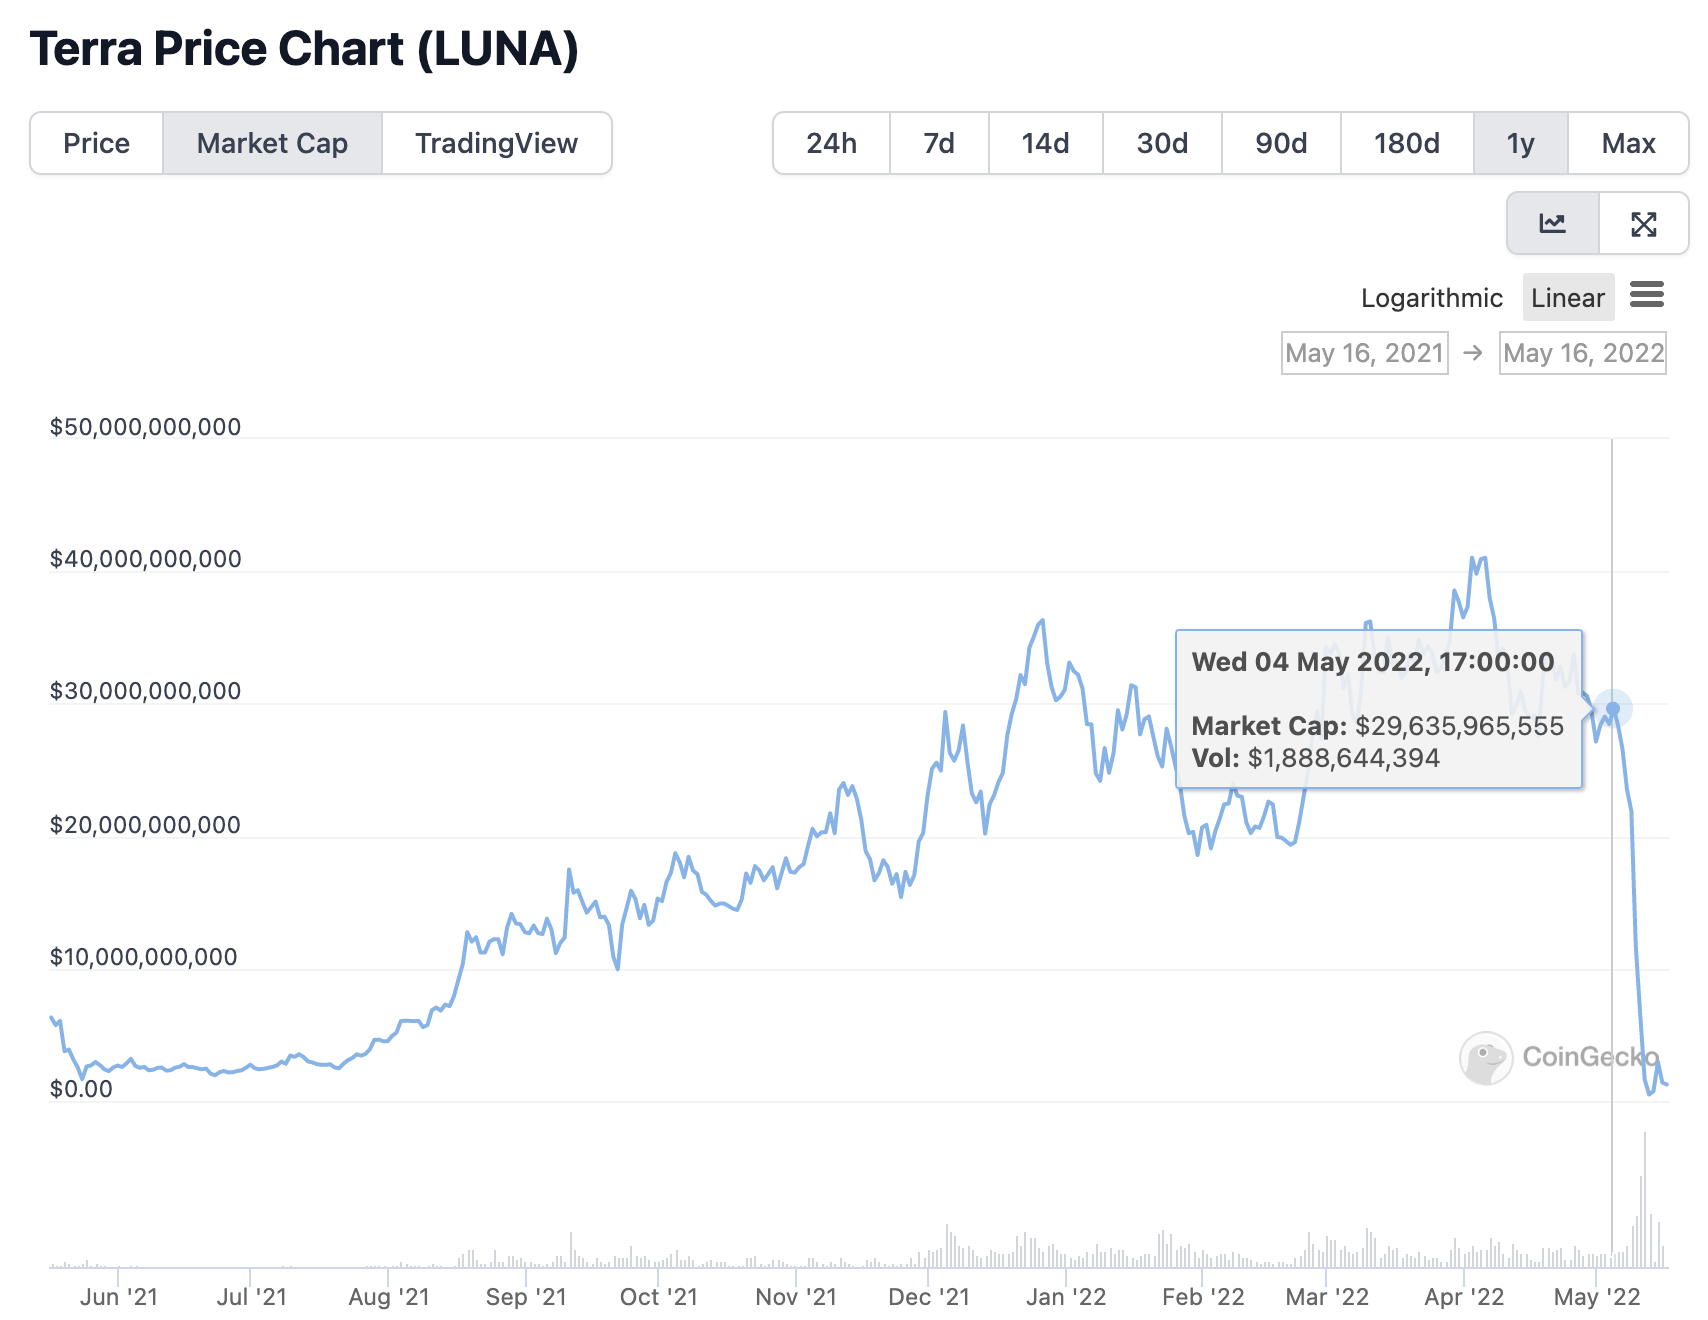Image resolution: width=1708 pixels, height=1320 pixels.
Task: Choose the 90d range button
Action: pos(1281,143)
